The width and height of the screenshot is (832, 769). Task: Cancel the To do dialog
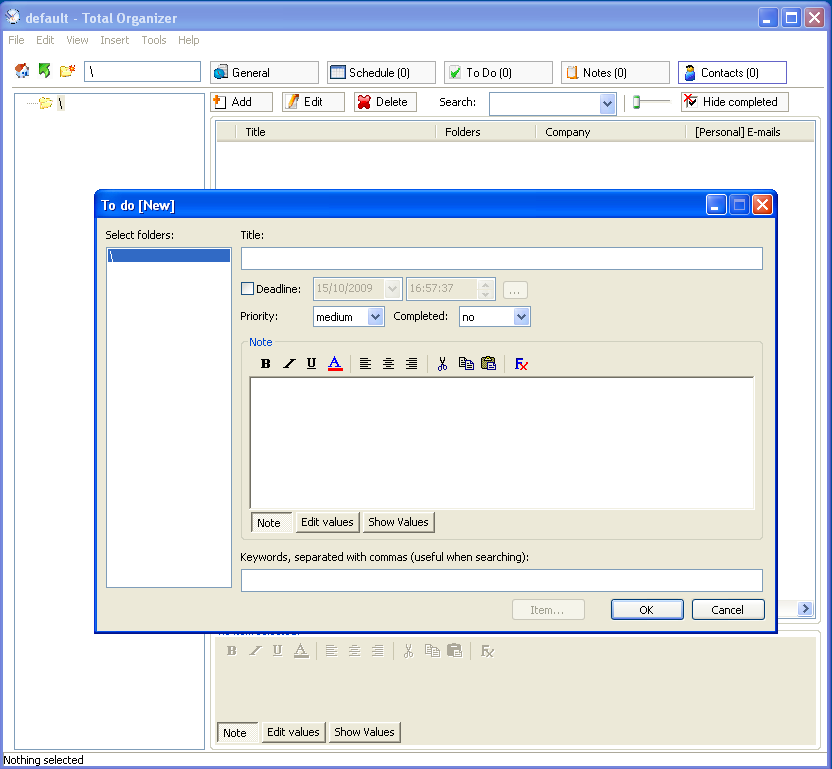tap(728, 610)
